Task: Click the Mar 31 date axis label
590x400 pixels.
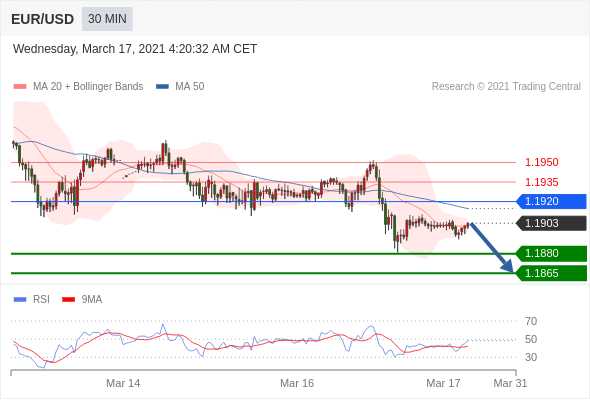Action: tap(510, 383)
